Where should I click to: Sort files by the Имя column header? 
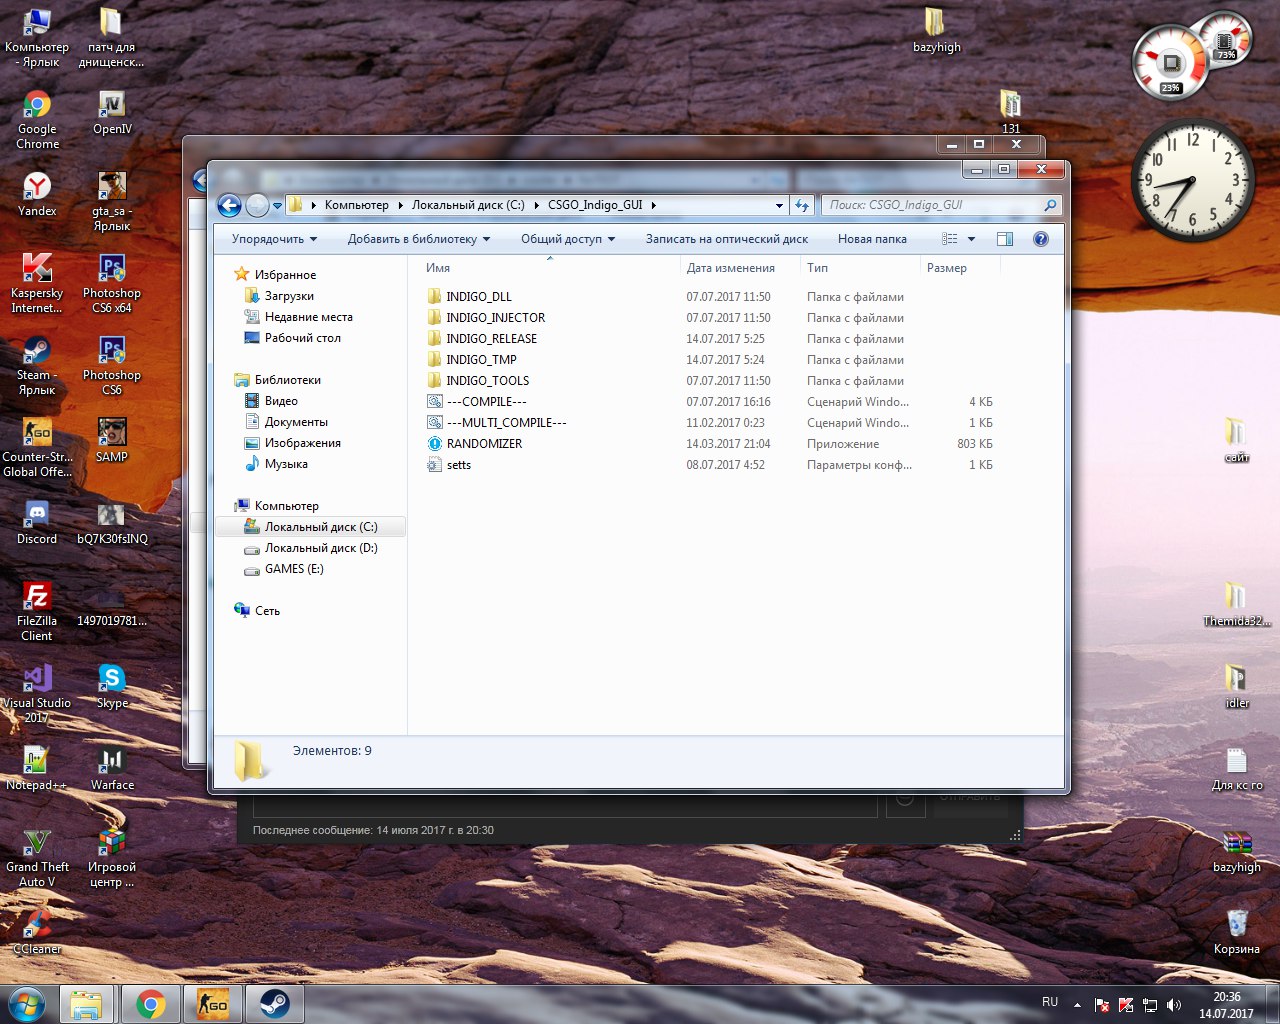pos(438,268)
